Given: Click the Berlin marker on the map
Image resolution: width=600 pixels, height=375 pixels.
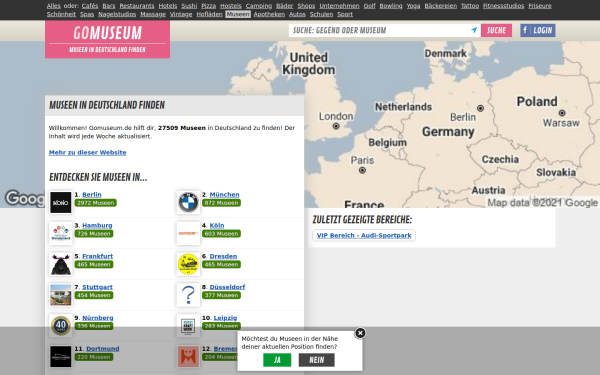Looking at the screenshot, I should click(480, 108).
